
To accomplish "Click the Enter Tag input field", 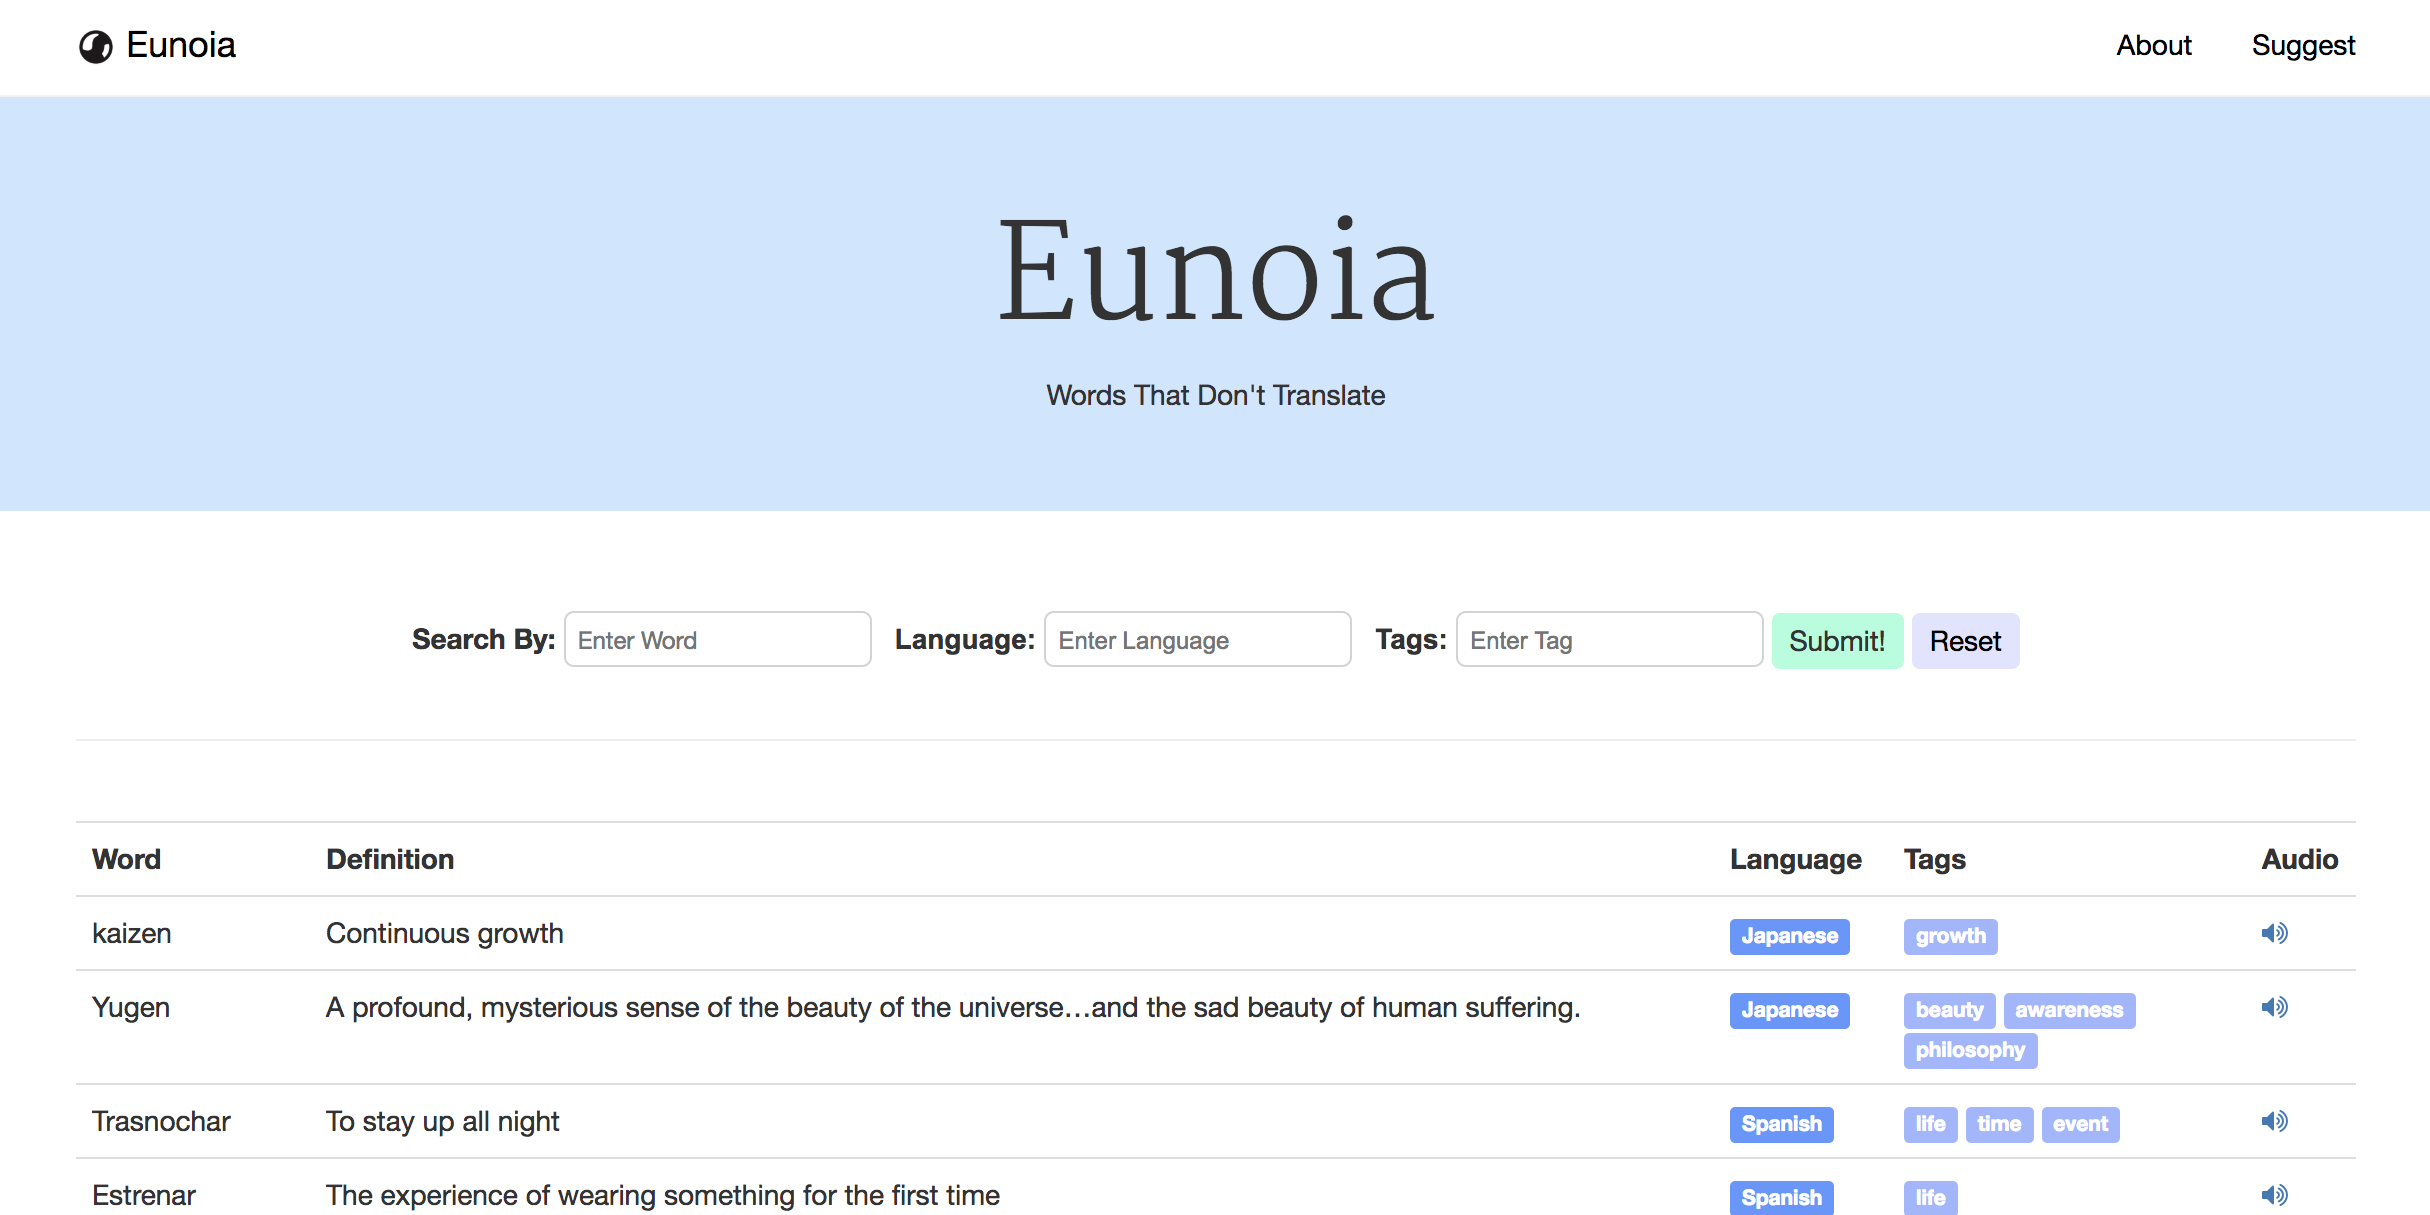I will (1604, 640).
